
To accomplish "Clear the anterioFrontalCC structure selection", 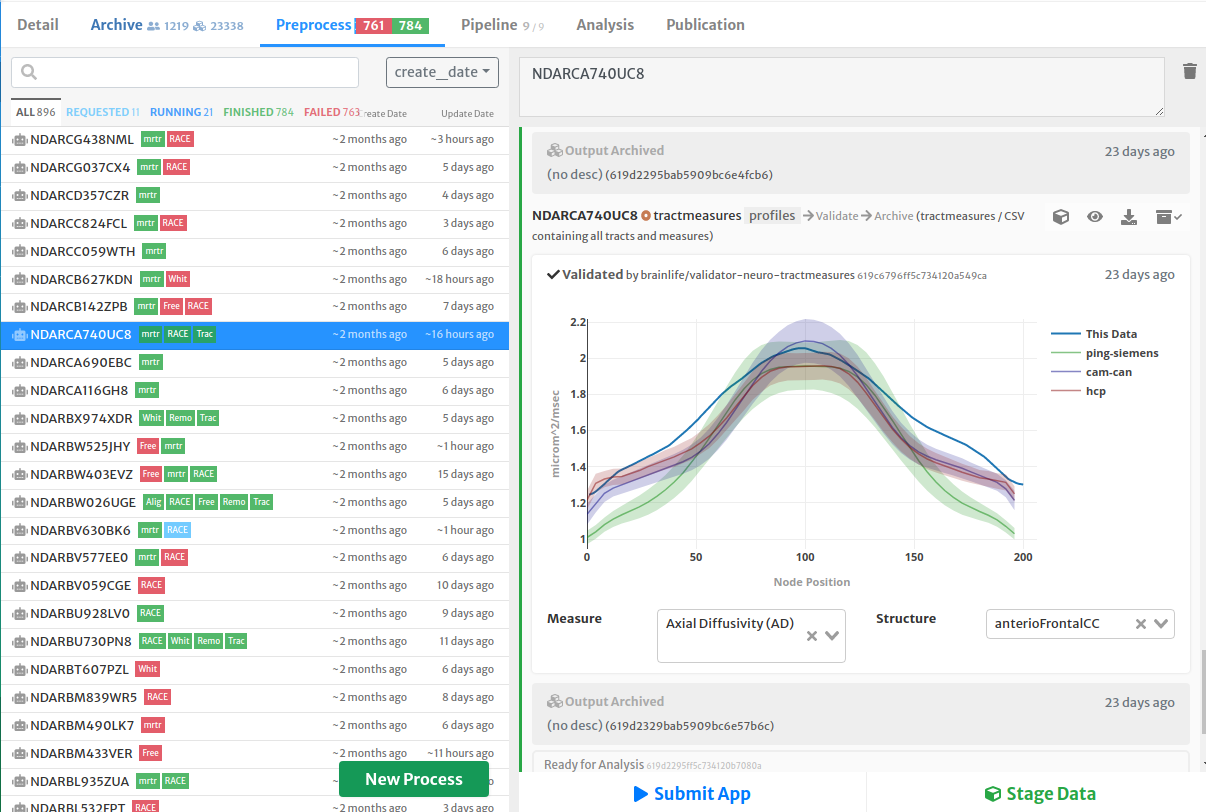I will click(1140, 624).
